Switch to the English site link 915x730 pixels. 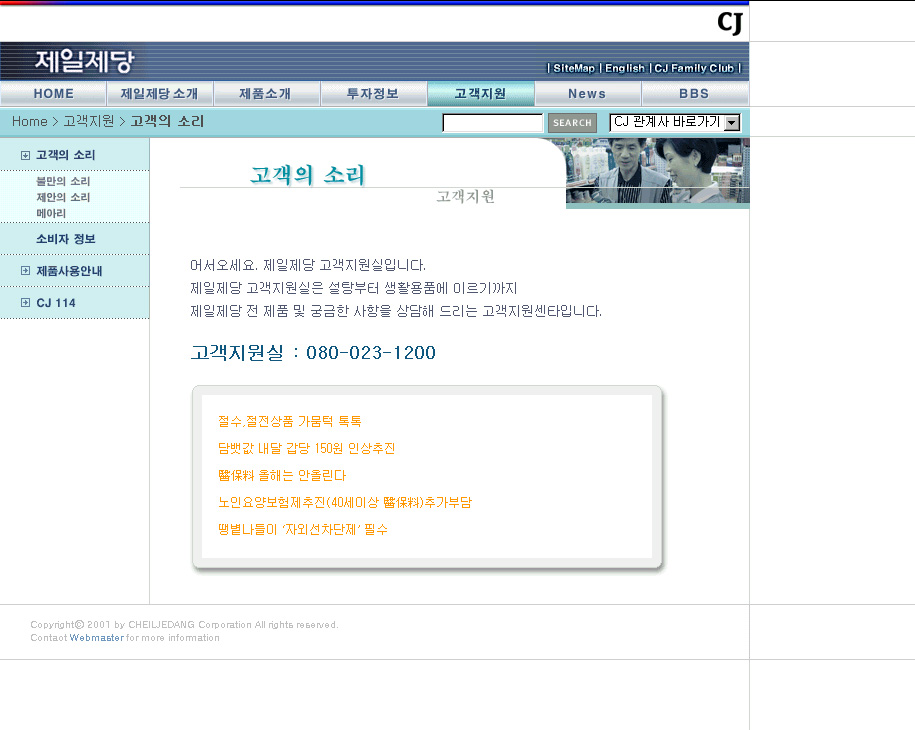625,68
